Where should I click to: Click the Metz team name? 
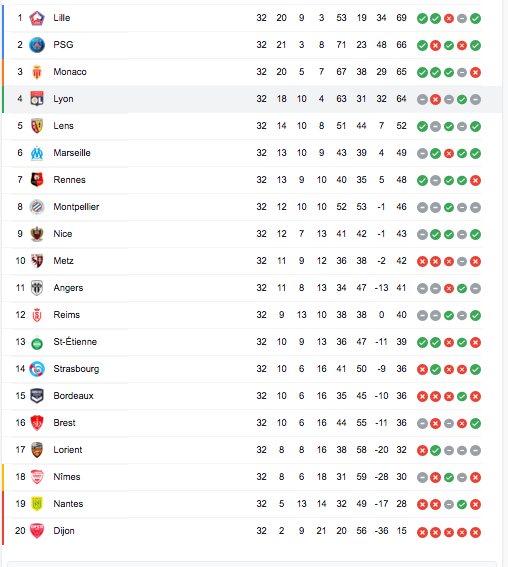point(63,261)
